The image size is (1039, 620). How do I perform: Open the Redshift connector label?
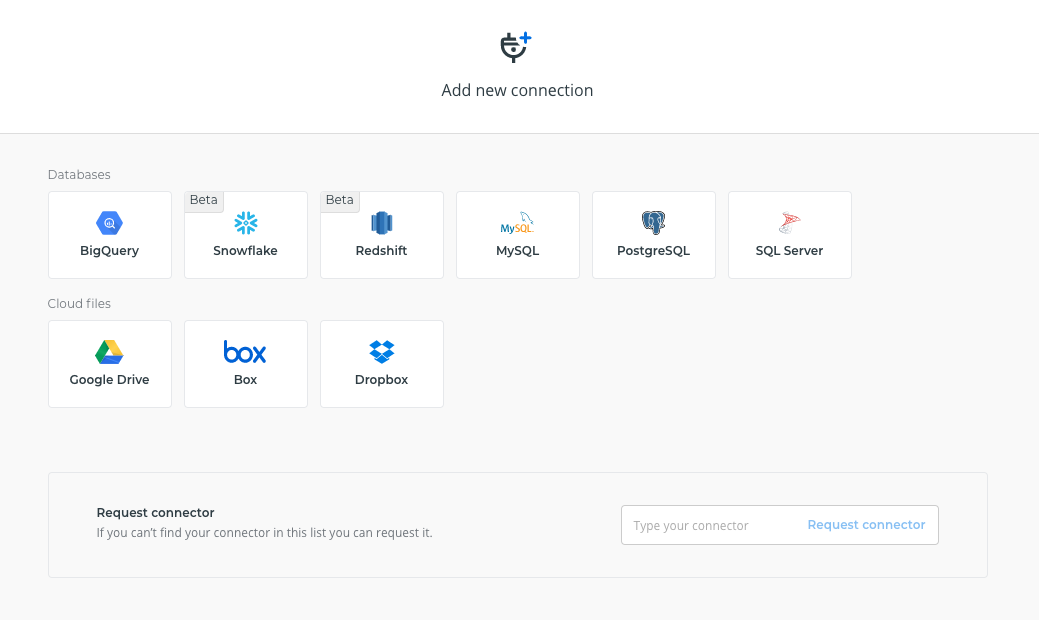pyautogui.click(x=382, y=251)
